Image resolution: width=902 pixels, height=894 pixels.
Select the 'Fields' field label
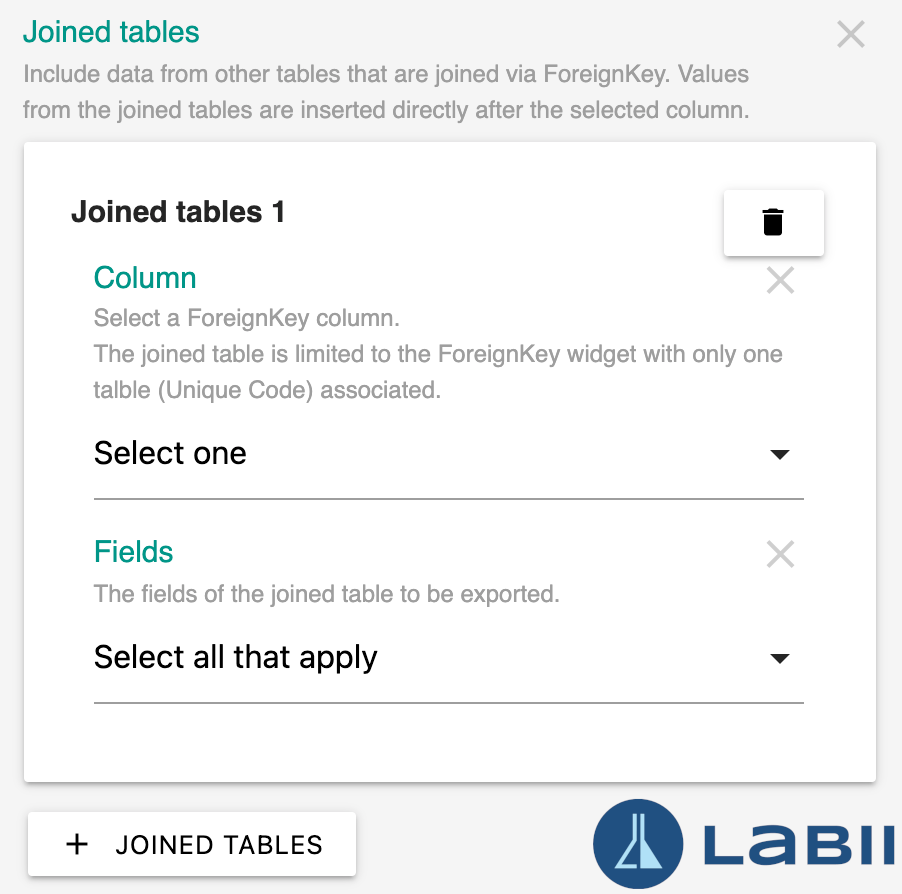tap(133, 552)
